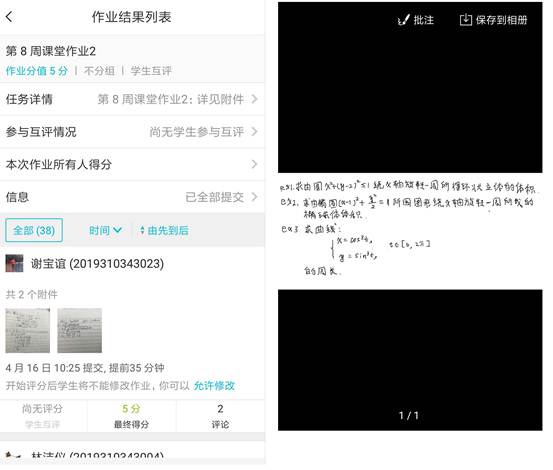The width and height of the screenshot is (553, 470).
Task: Select the 全部 (38) filter tab
Action: tap(34, 231)
